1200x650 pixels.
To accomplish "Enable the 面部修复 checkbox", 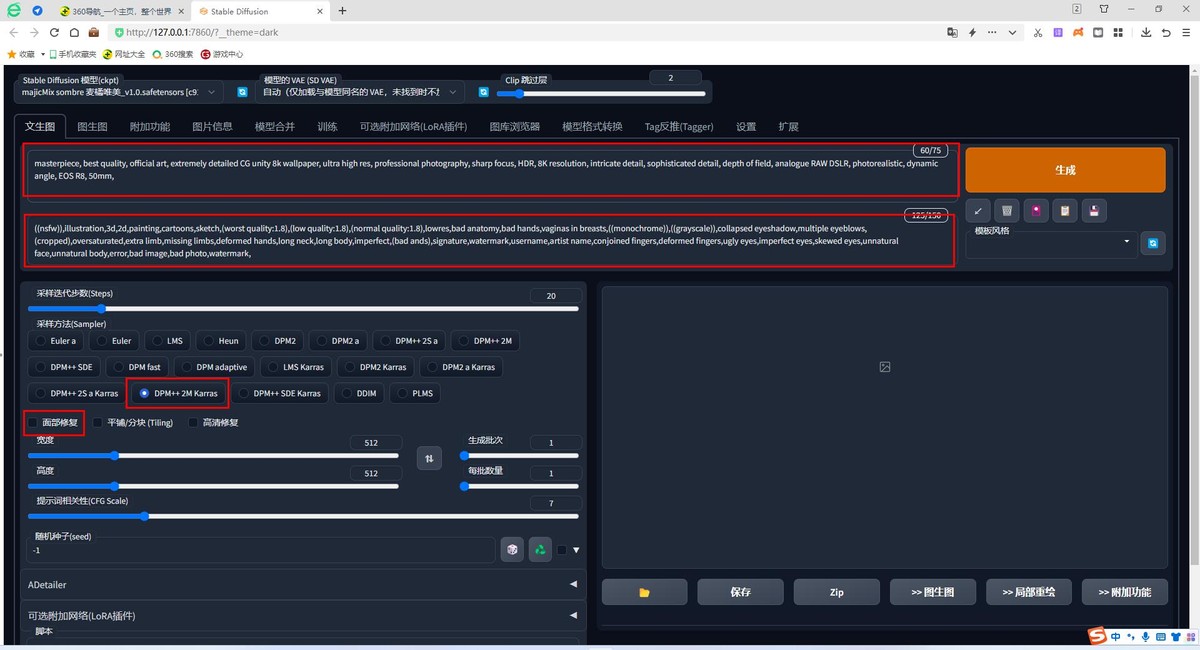I will click(x=34, y=422).
